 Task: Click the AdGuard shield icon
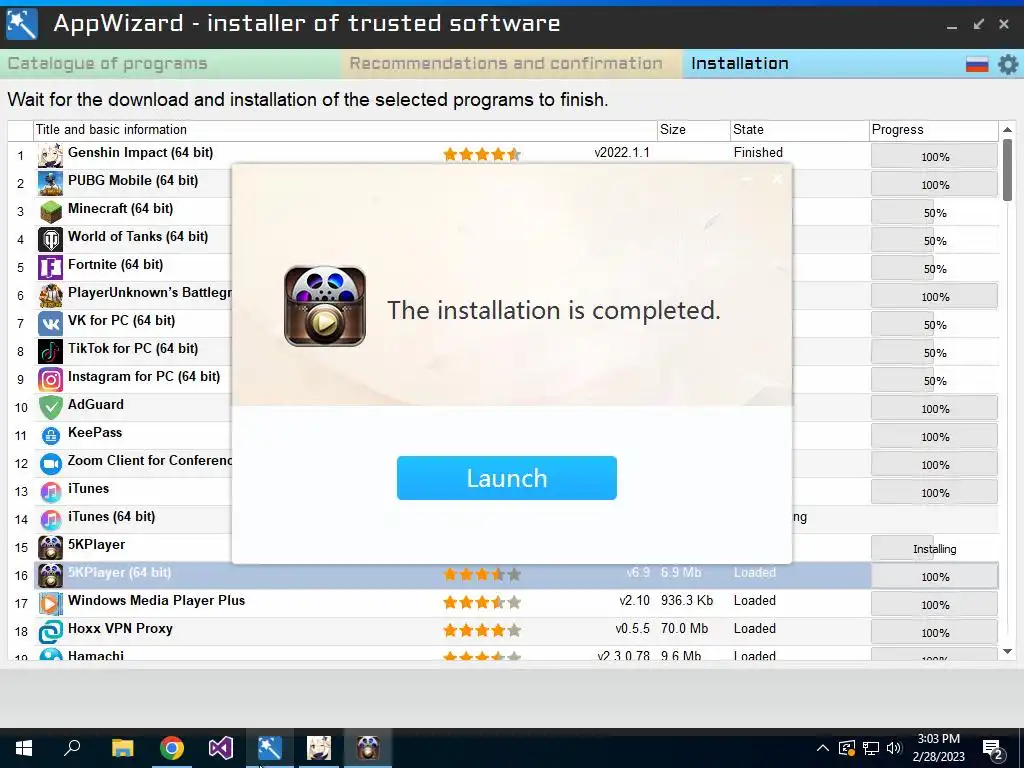click(50, 408)
